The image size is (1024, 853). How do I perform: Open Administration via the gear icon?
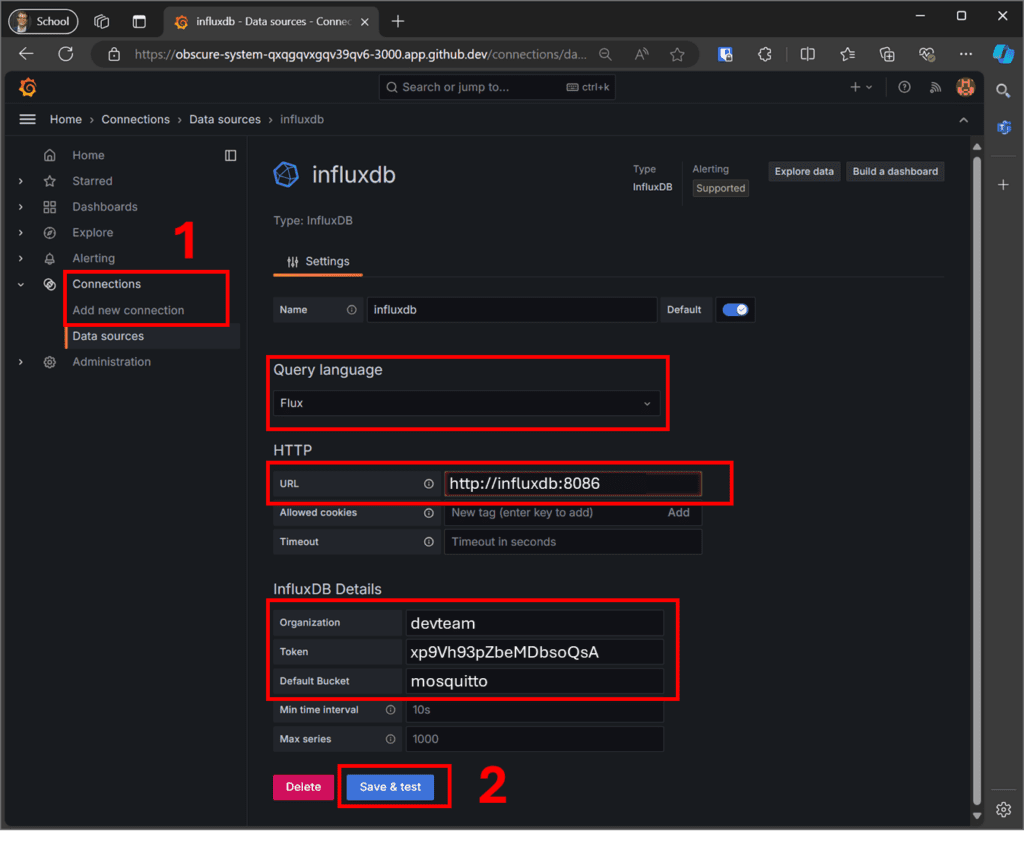click(49, 362)
